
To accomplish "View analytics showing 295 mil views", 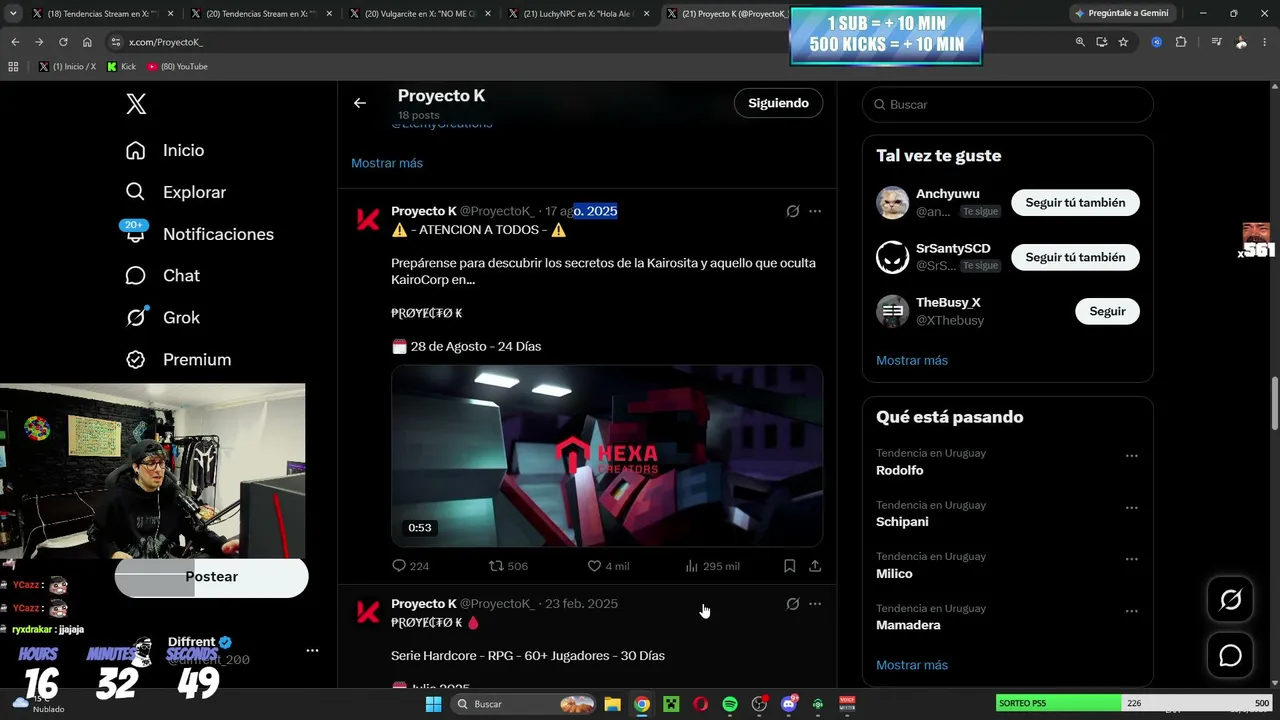I will [x=712, y=566].
